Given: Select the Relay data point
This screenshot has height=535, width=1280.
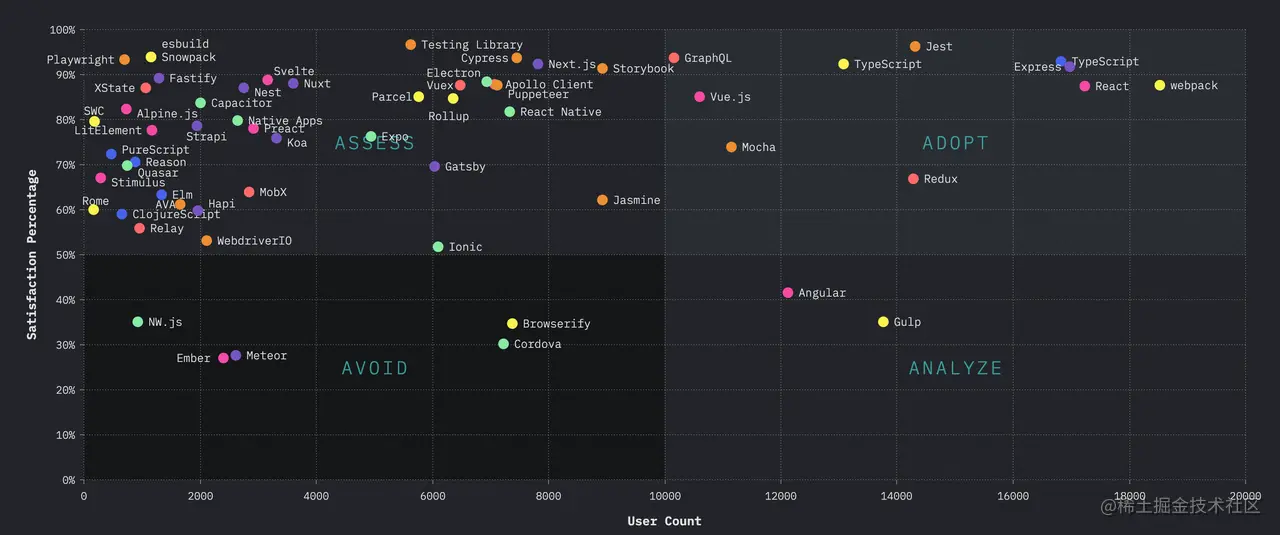Looking at the screenshot, I should point(139,229).
